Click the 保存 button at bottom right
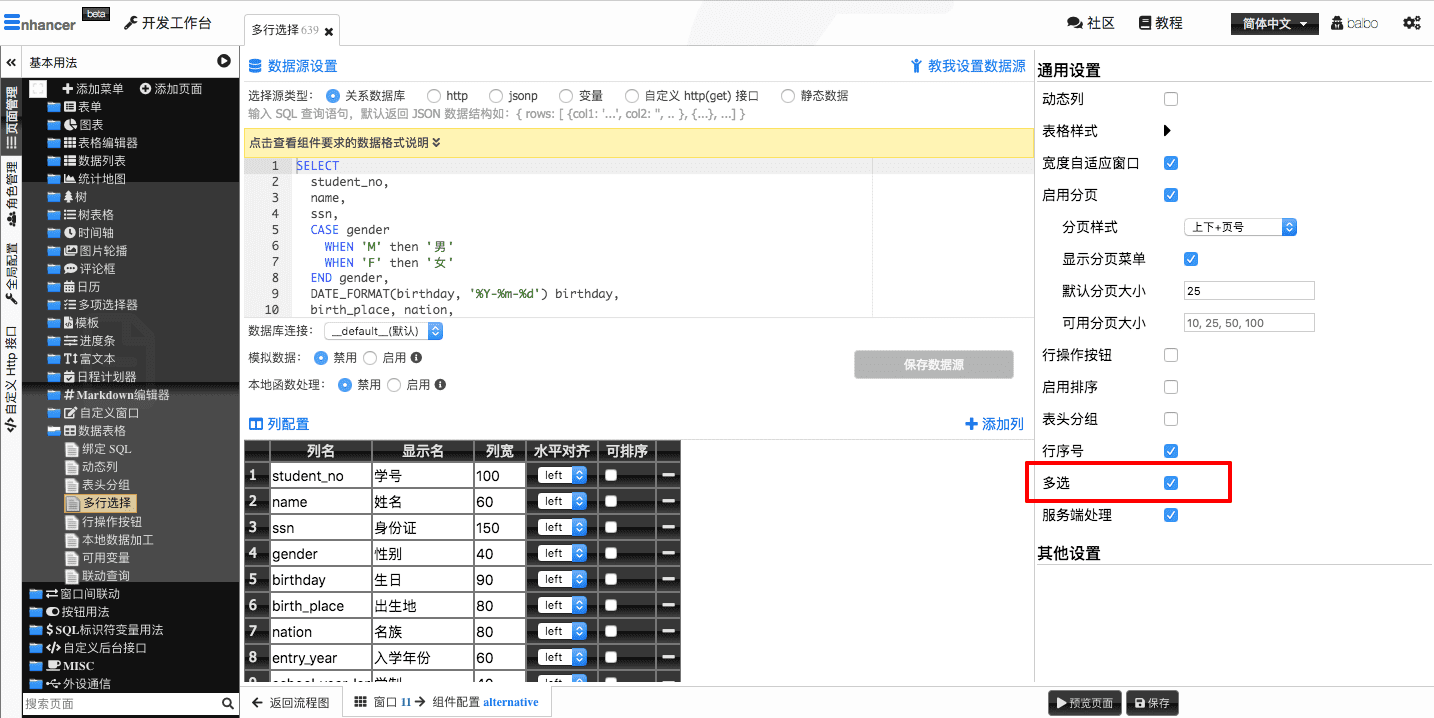Image resolution: width=1434 pixels, height=718 pixels. coord(1152,703)
